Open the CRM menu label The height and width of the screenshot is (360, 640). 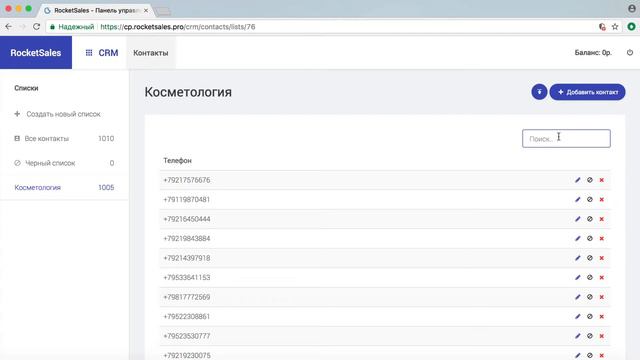coord(108,53)
